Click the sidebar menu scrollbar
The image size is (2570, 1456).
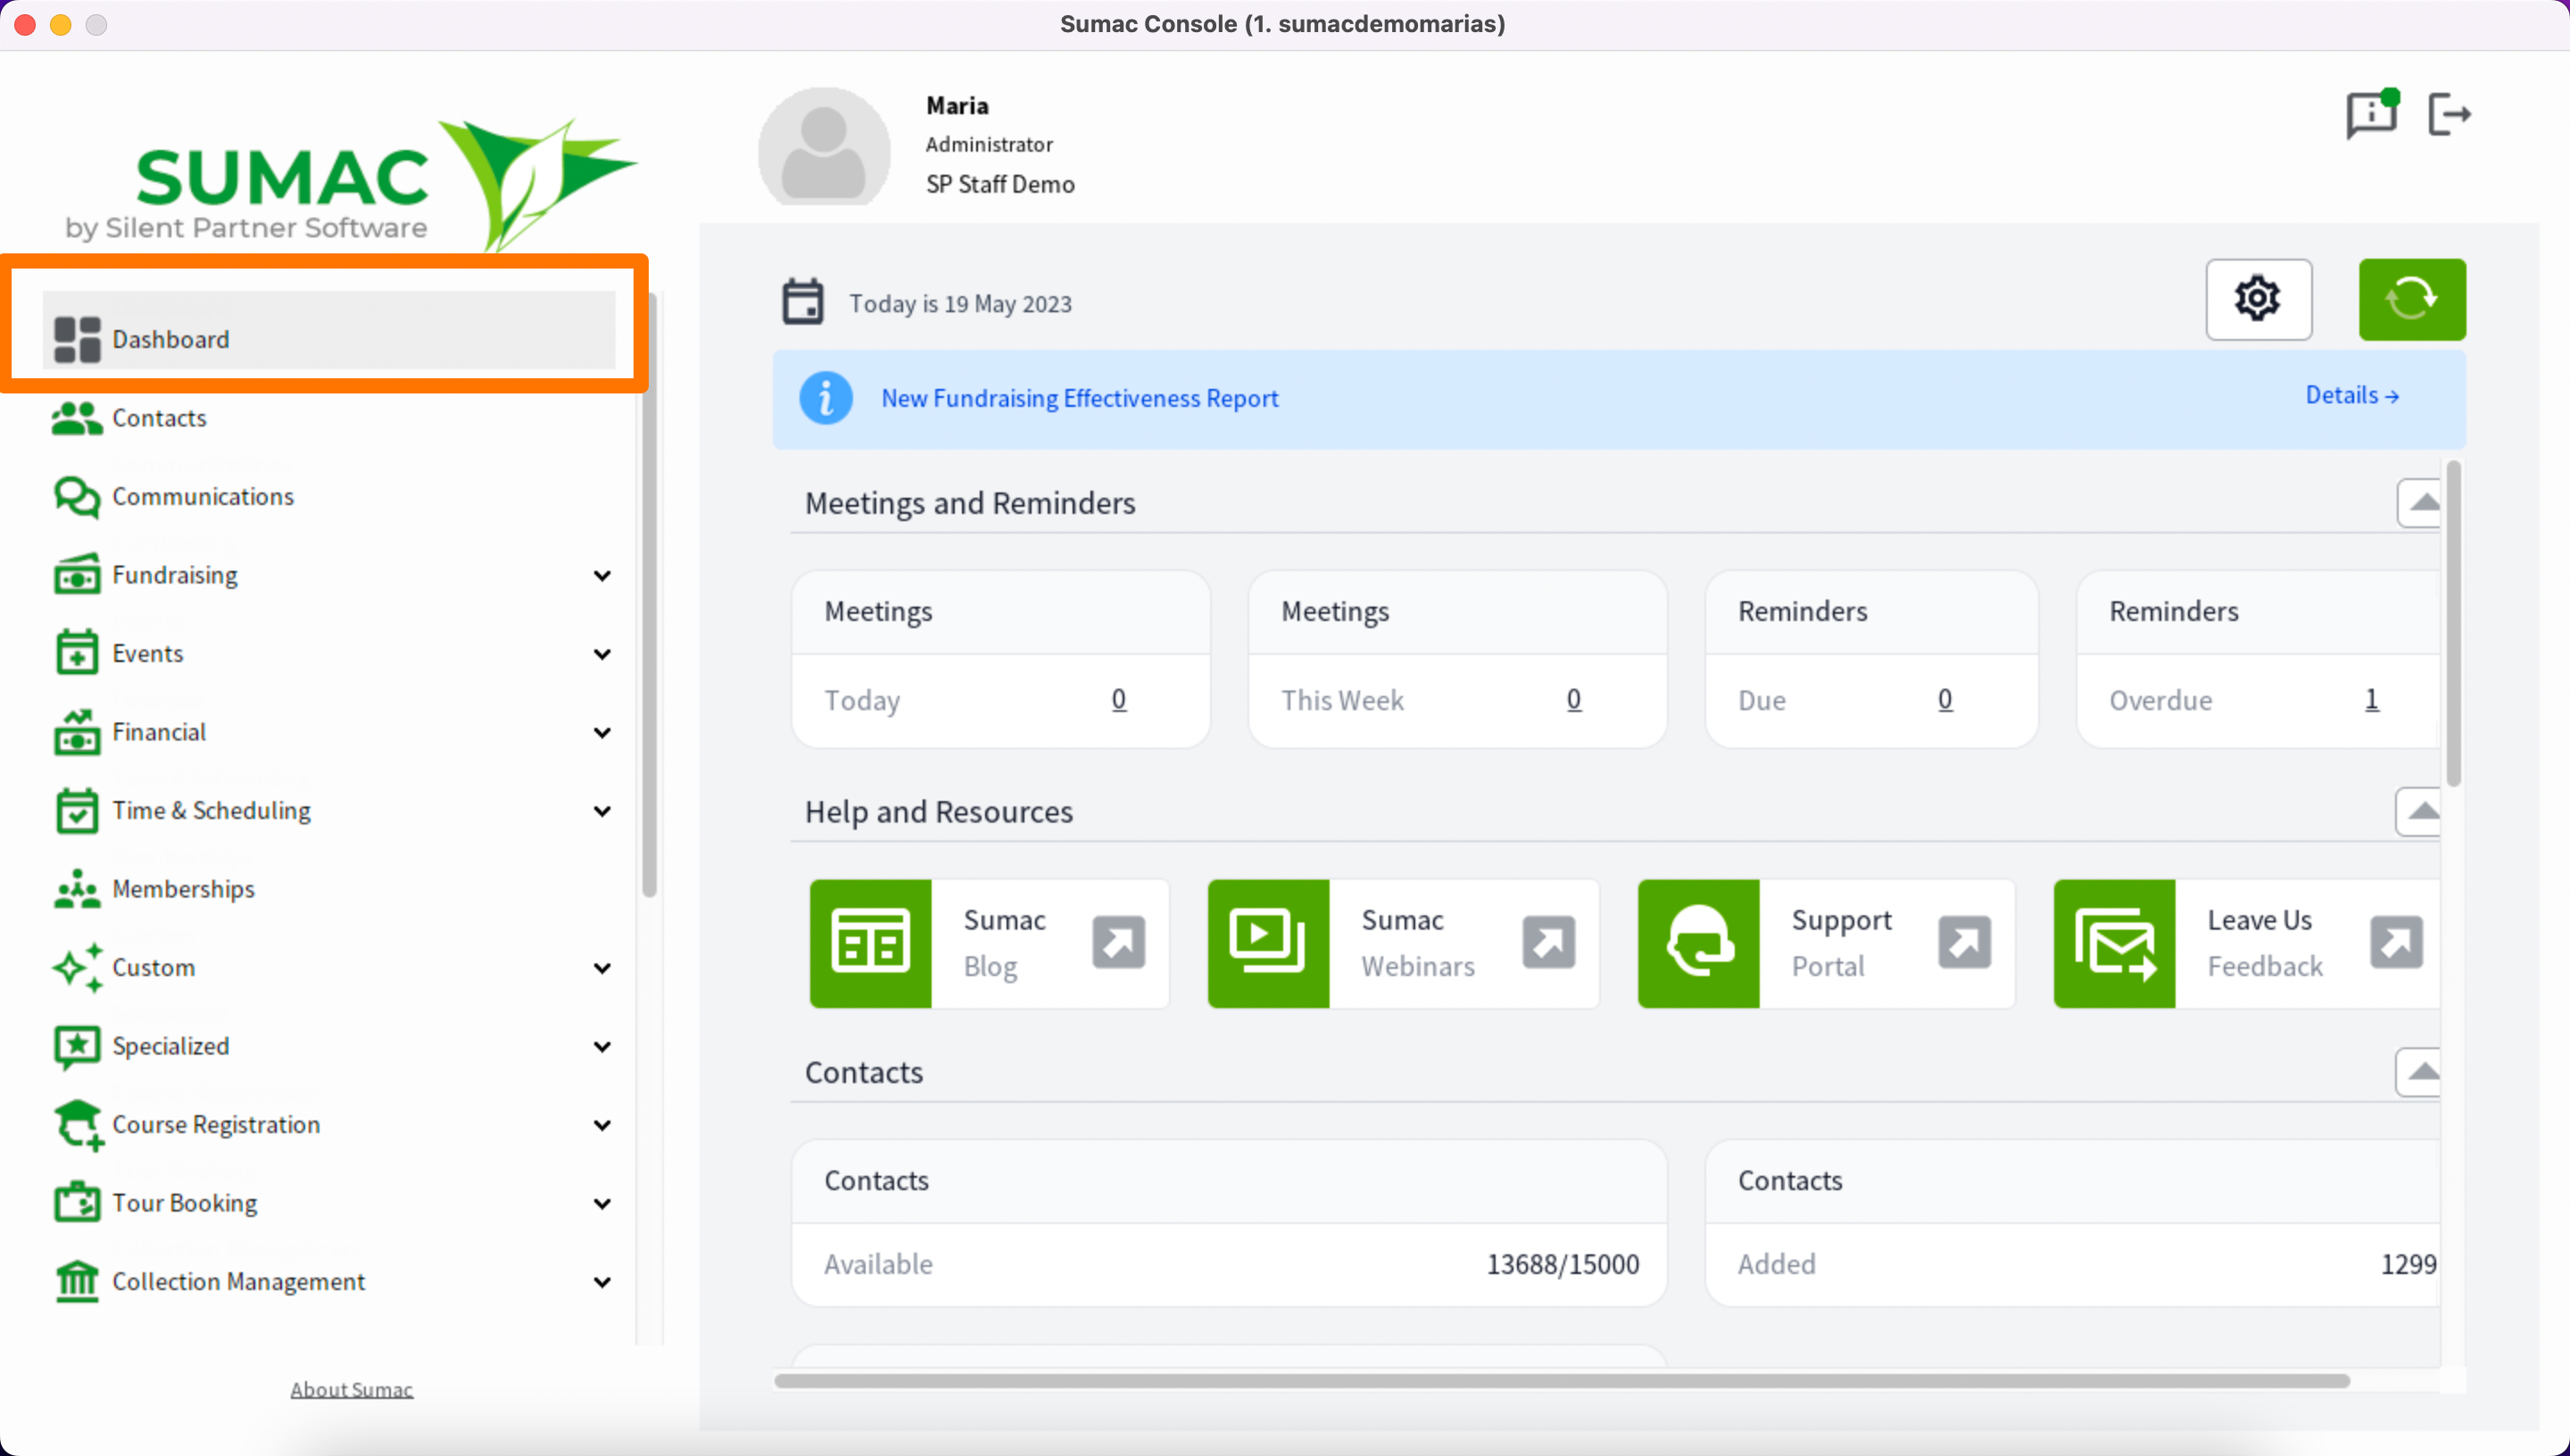click(x=649, y=595)
